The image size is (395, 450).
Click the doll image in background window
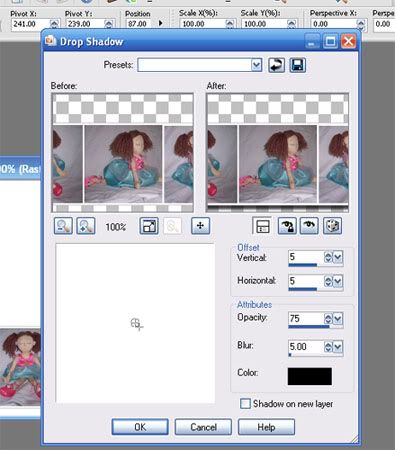pyautogui.click(x=20, y=367)
